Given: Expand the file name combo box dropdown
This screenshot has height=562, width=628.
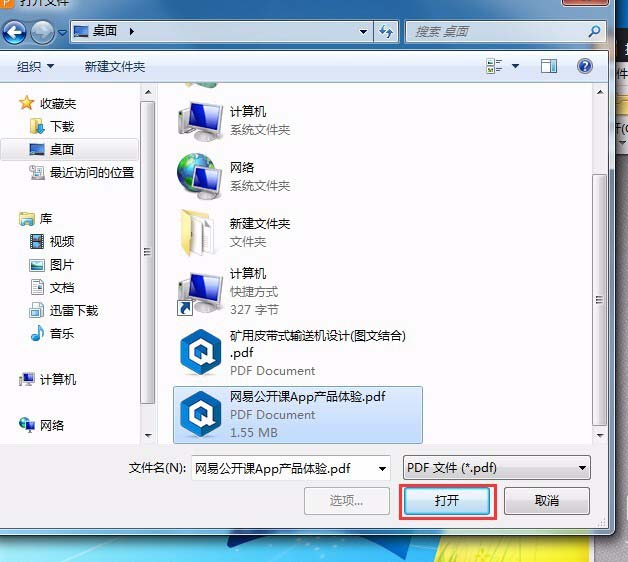Looking at the screenshot, I should [x=381, y=468].
